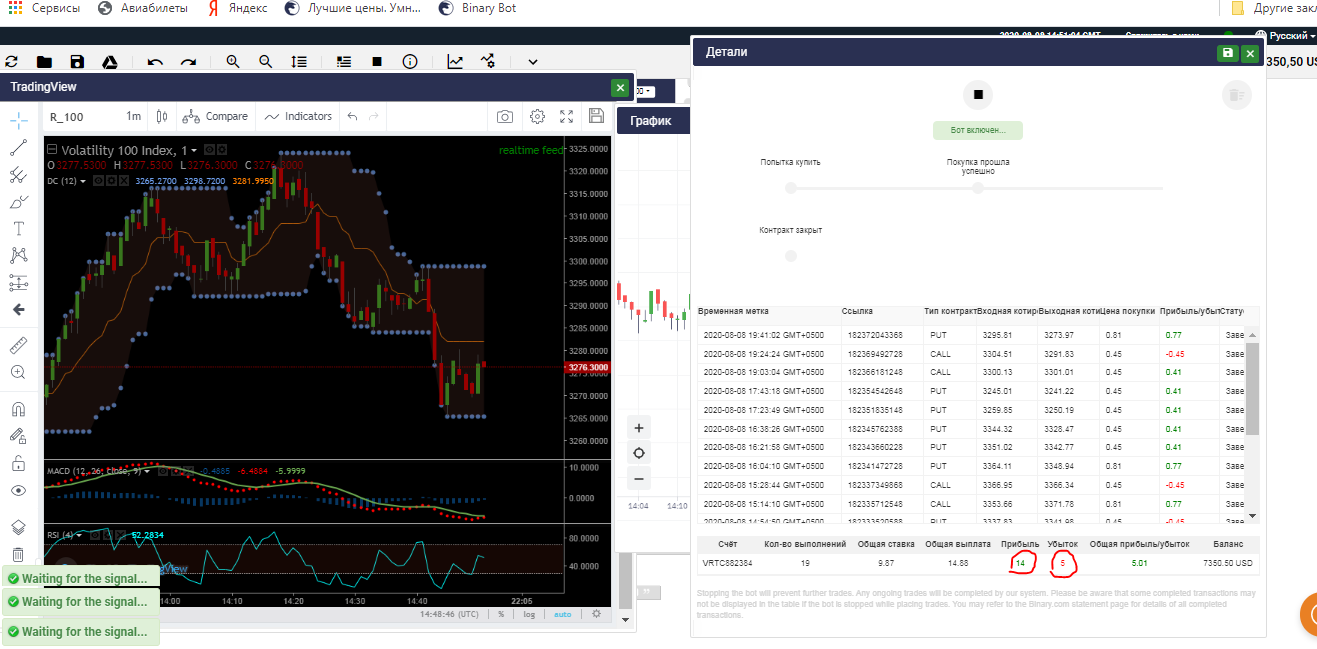The image size is (1317, 649).
Task: Hide all drawings with the eye icon
Action: 18,491
